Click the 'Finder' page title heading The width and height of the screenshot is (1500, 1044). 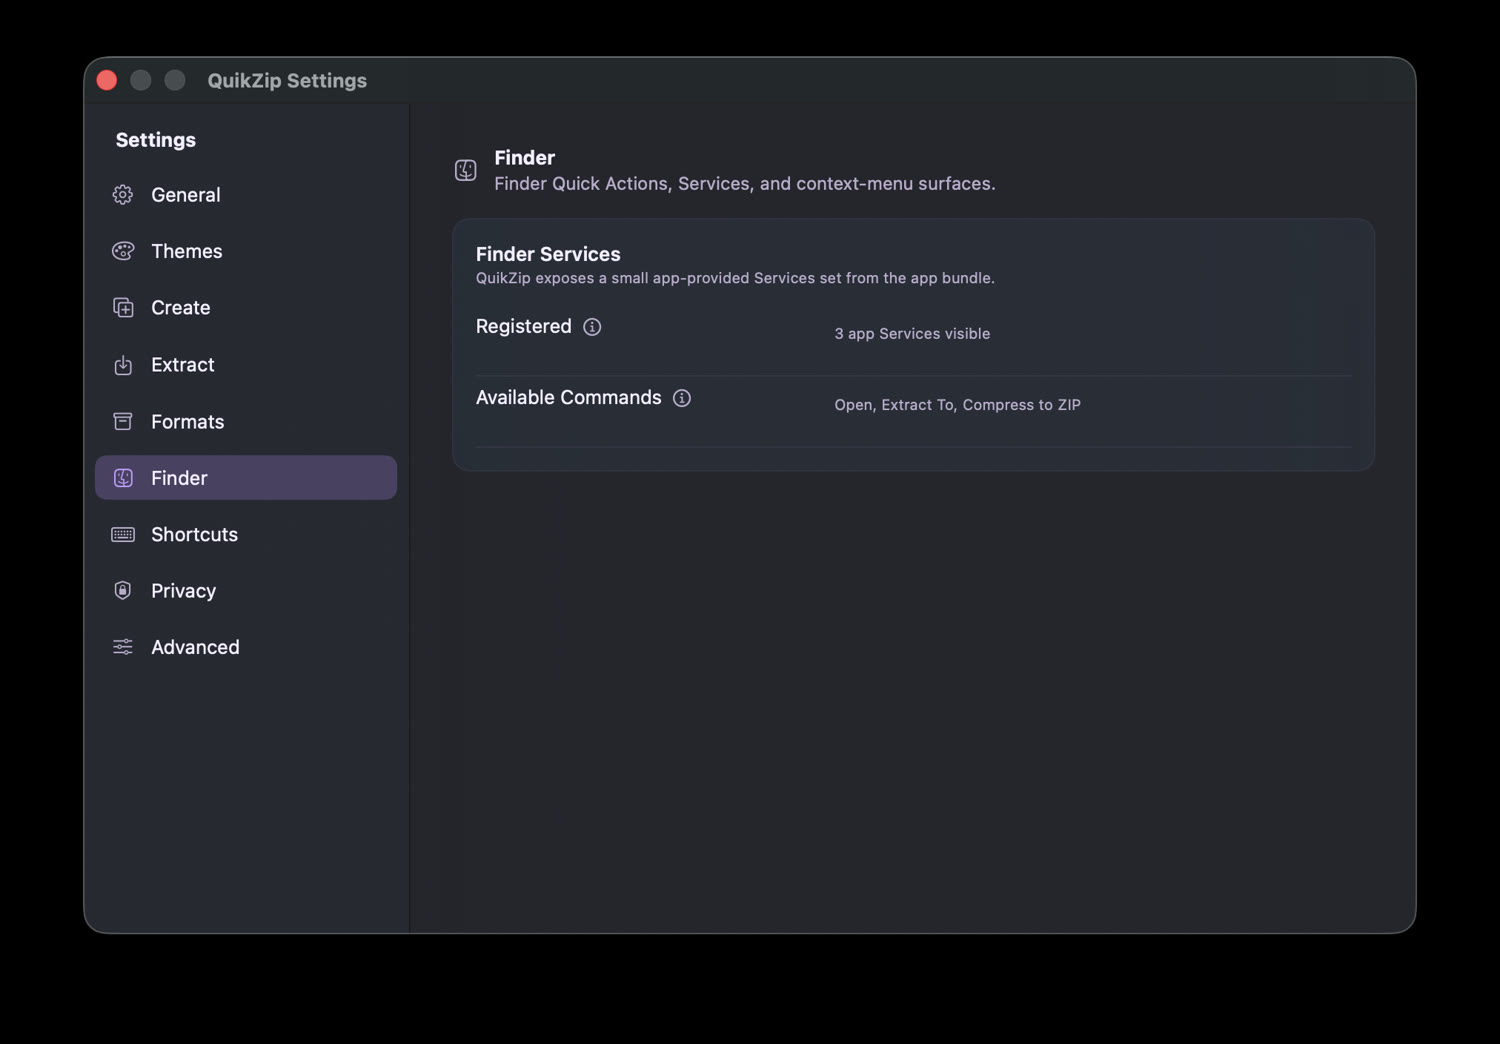525,158
